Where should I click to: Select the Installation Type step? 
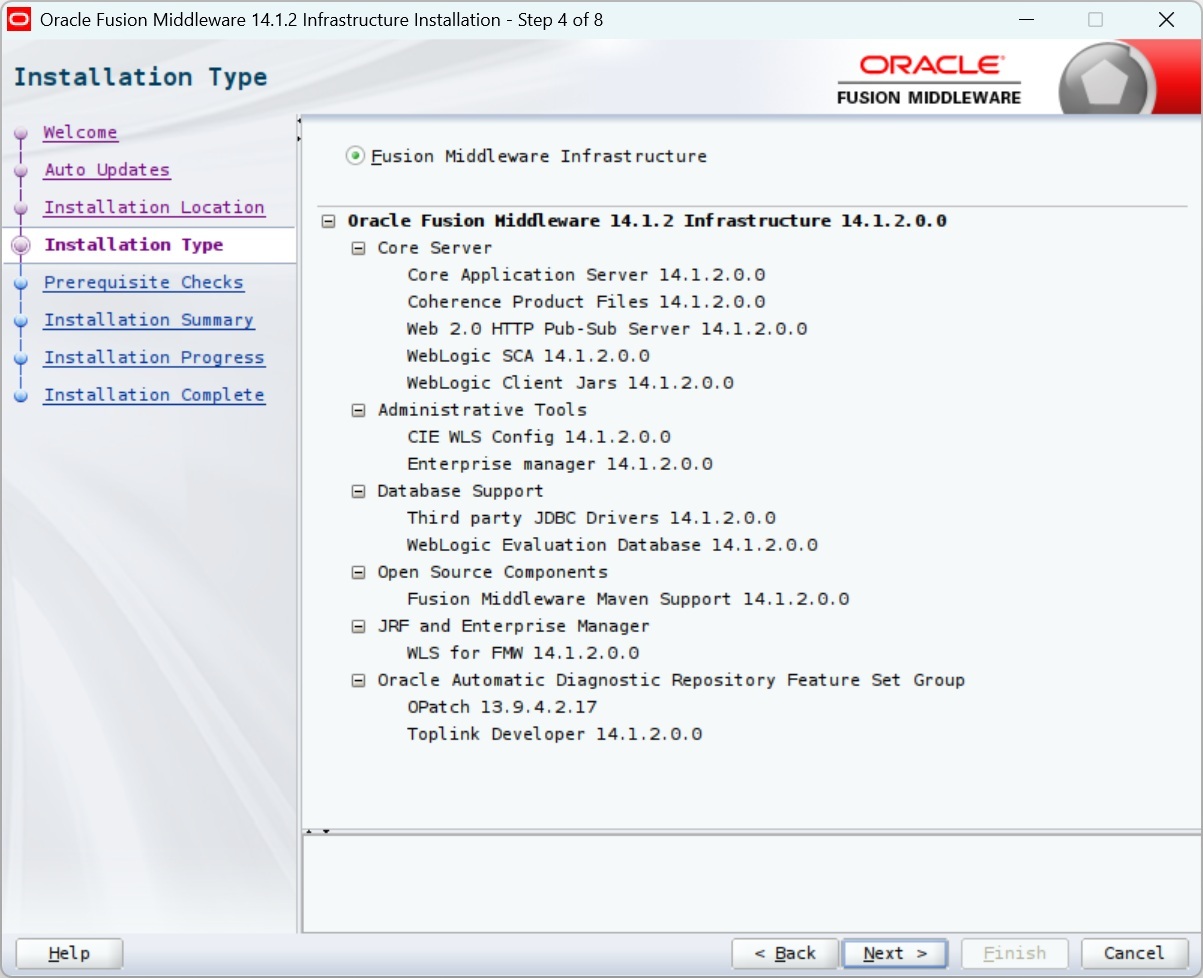coord(134,245)
